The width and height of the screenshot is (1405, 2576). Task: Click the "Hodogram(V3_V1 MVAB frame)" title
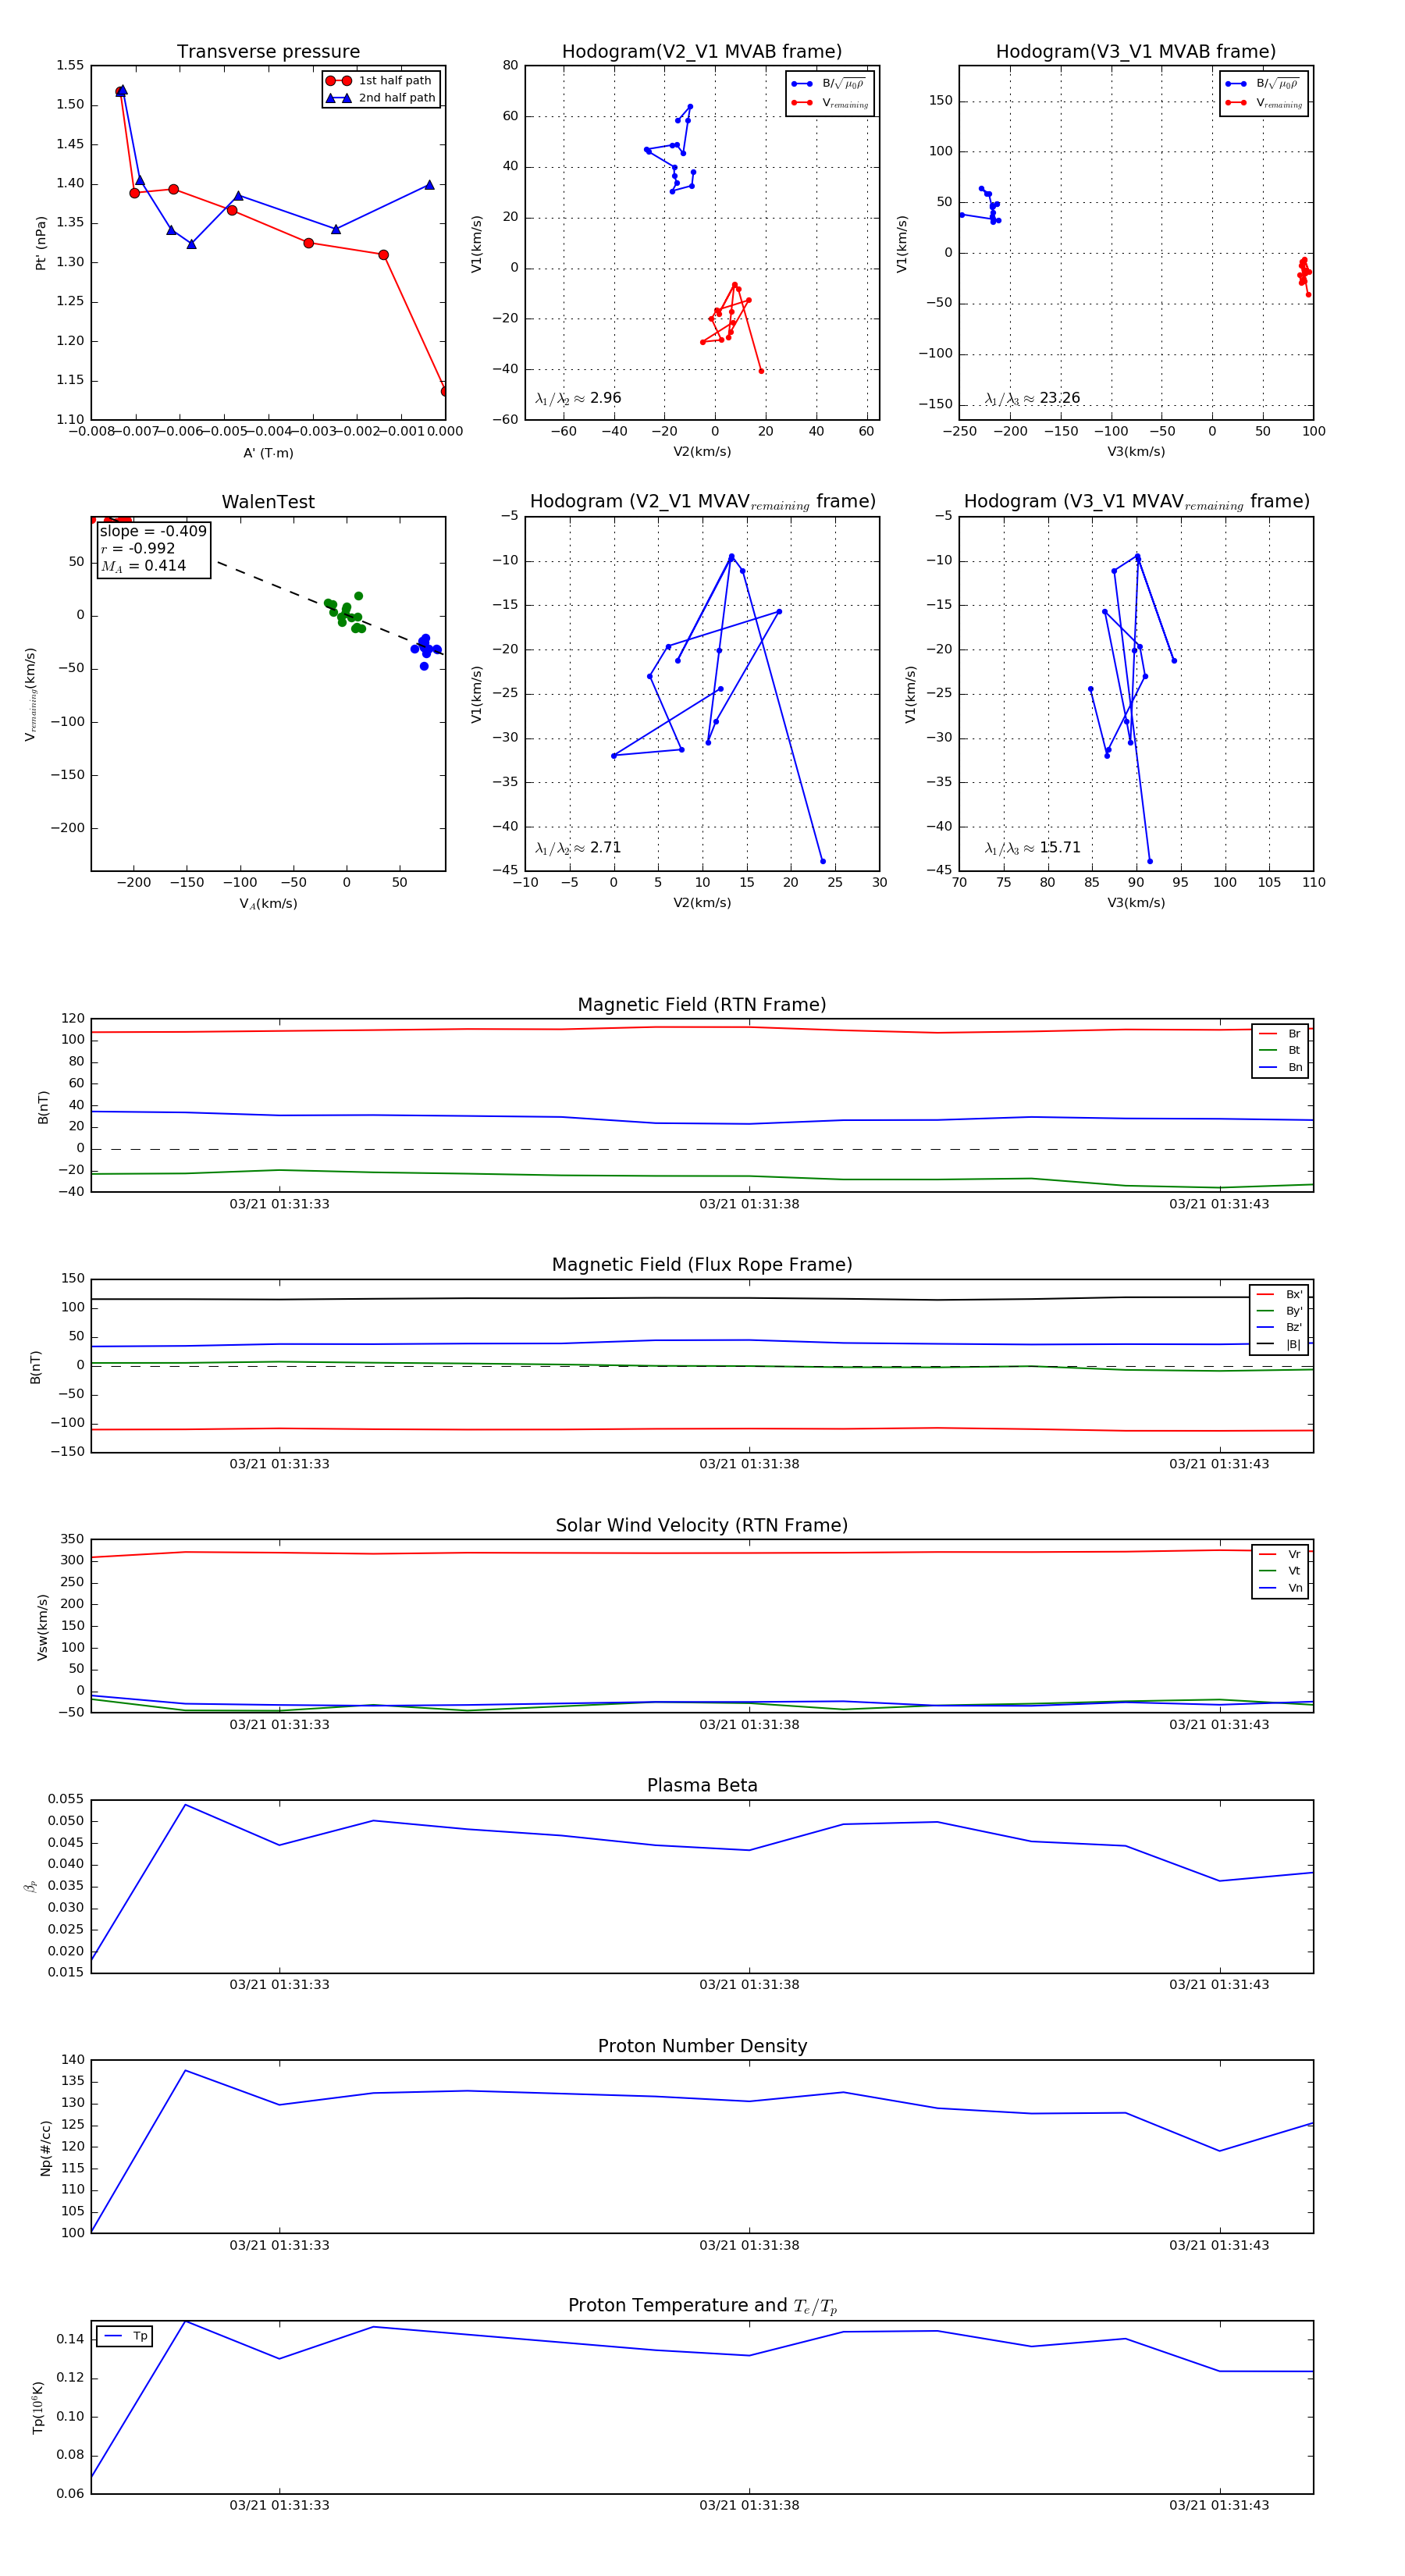[x=1136, y=52]
